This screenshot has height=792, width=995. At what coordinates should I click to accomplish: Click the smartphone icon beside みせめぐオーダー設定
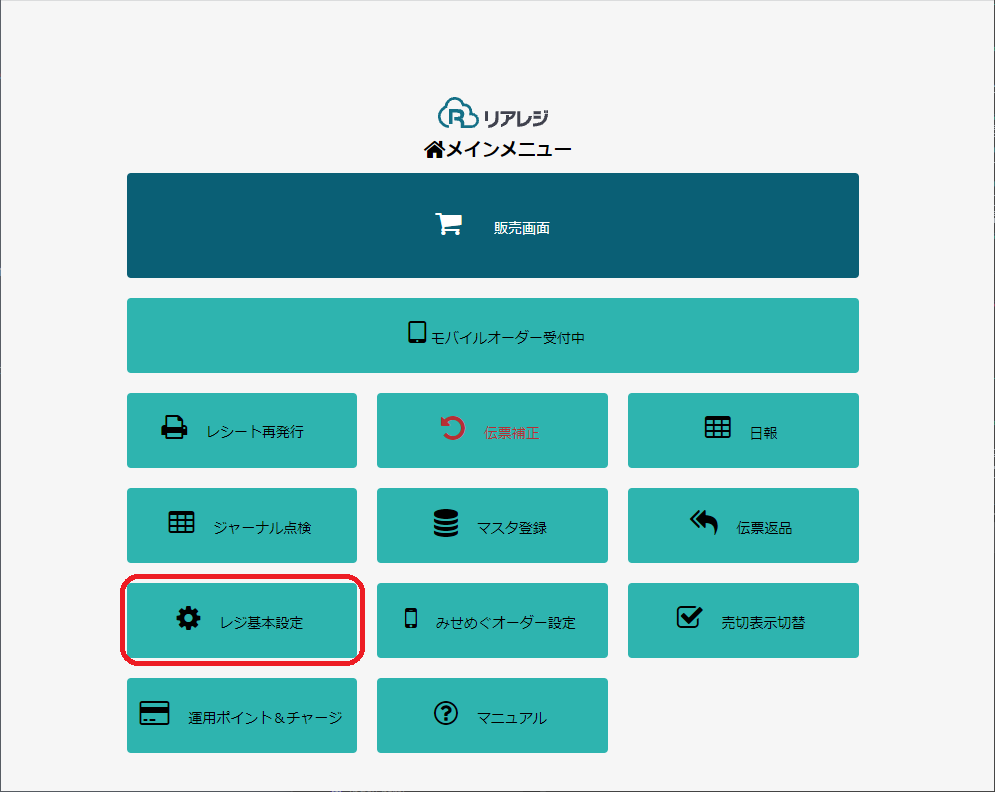[x=411, y=618]
